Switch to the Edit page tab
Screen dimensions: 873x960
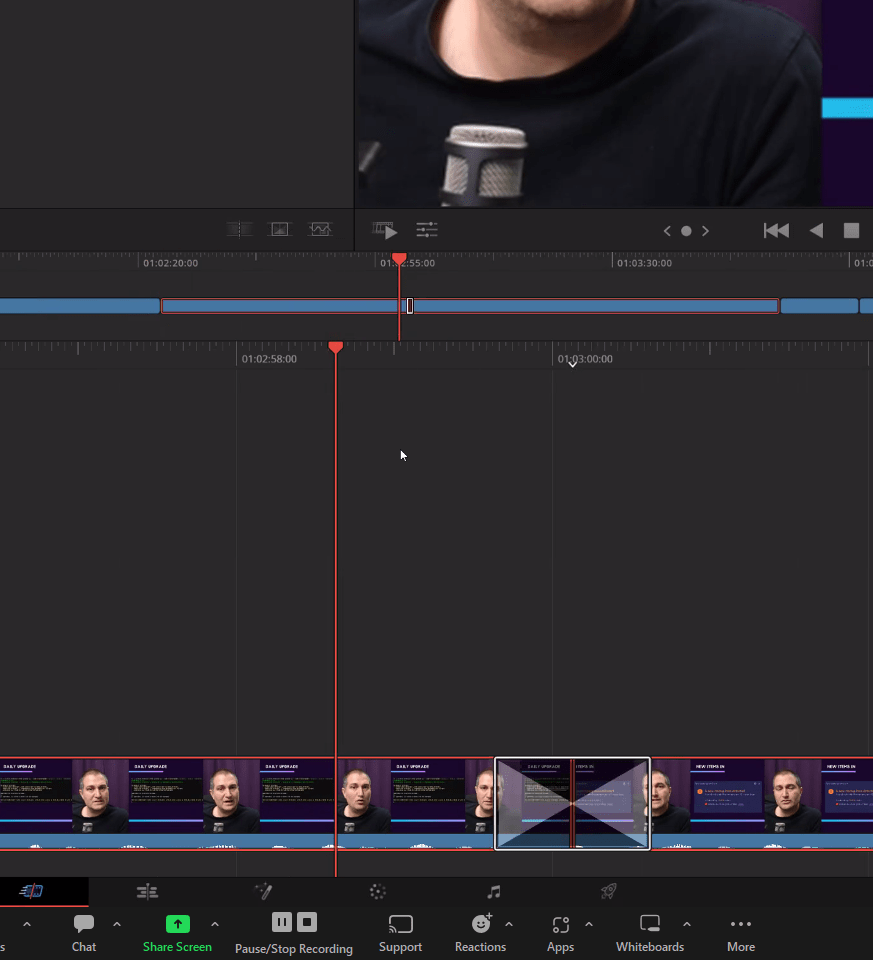click(x=147, y=891)
